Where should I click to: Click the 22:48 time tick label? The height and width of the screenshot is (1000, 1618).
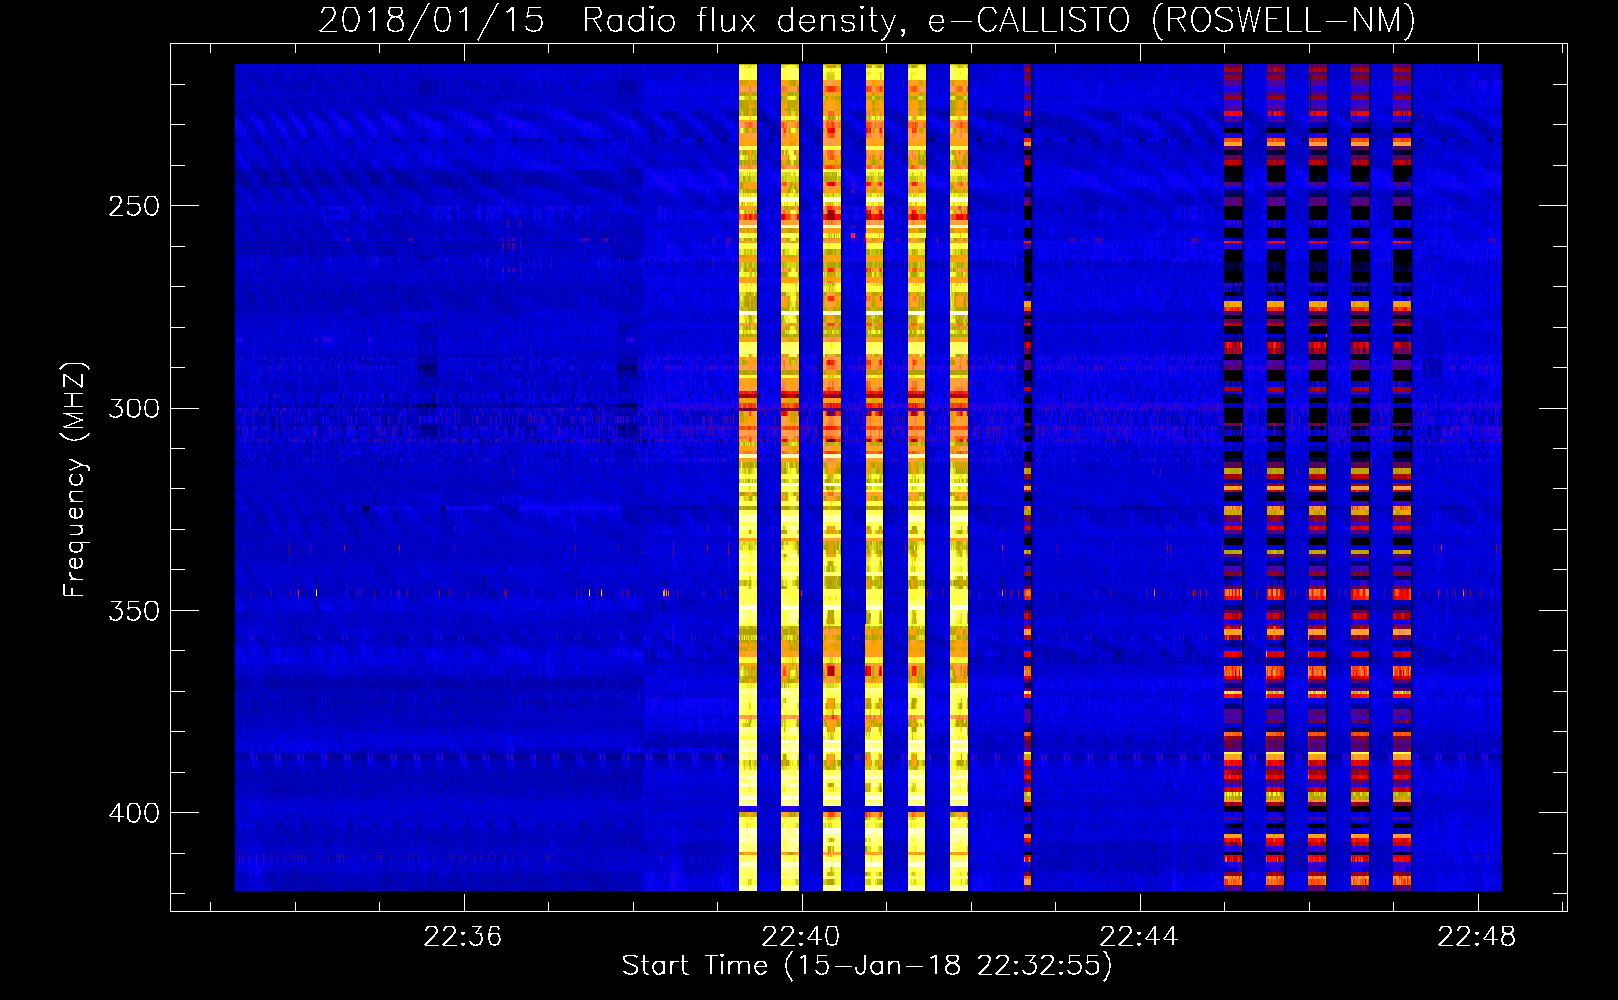pyautogui.click(x=1477, y=937)
